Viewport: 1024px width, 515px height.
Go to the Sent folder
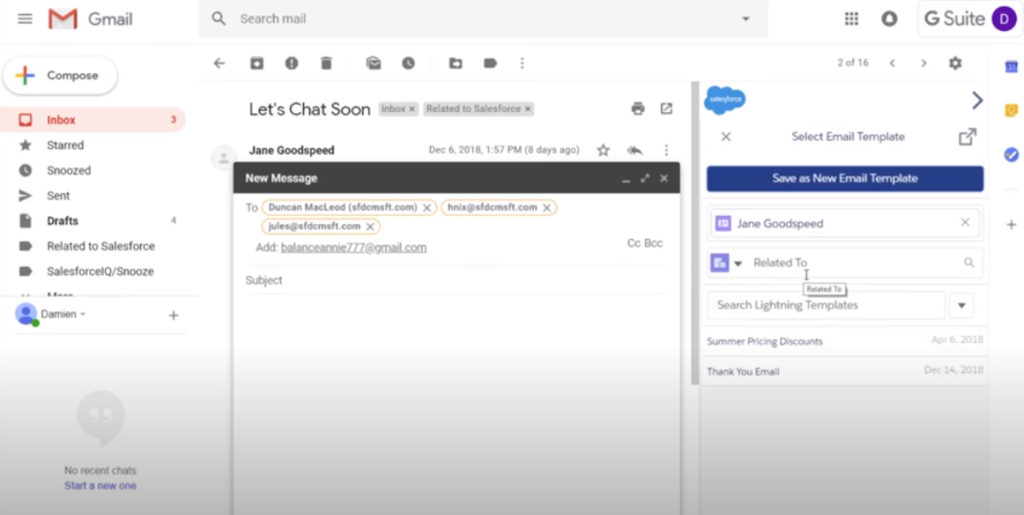pos(58,196)
